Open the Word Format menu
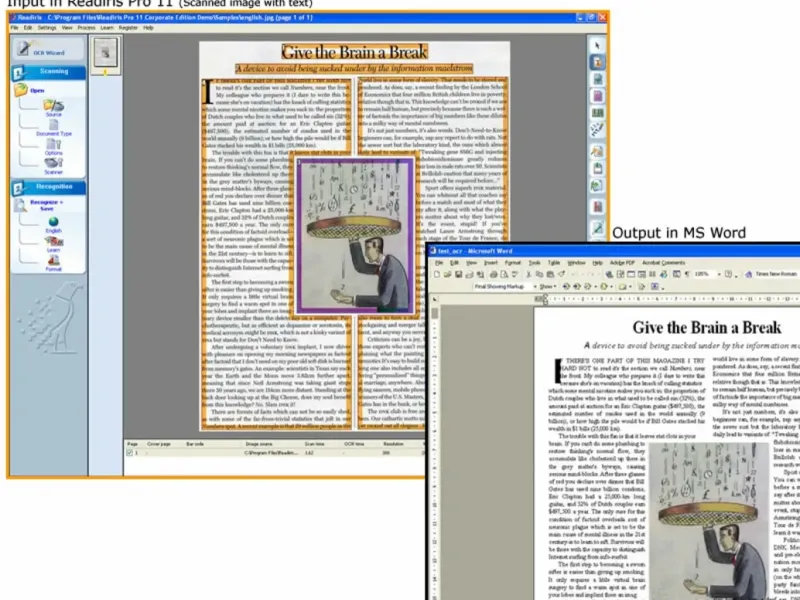Image resolution: width=800 pixels, height=600 pixels. pos(513,263)
